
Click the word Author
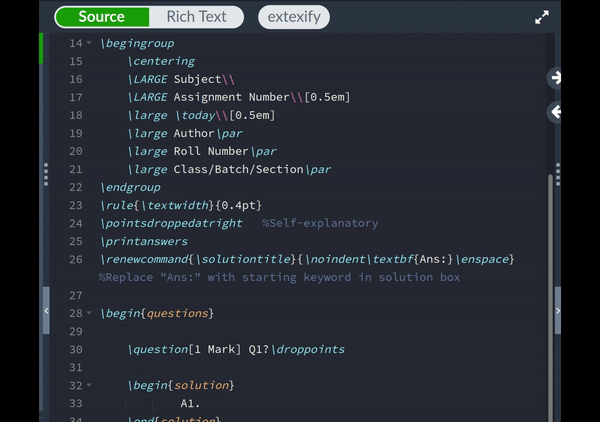pyautogui.click(x=194, y=133)
